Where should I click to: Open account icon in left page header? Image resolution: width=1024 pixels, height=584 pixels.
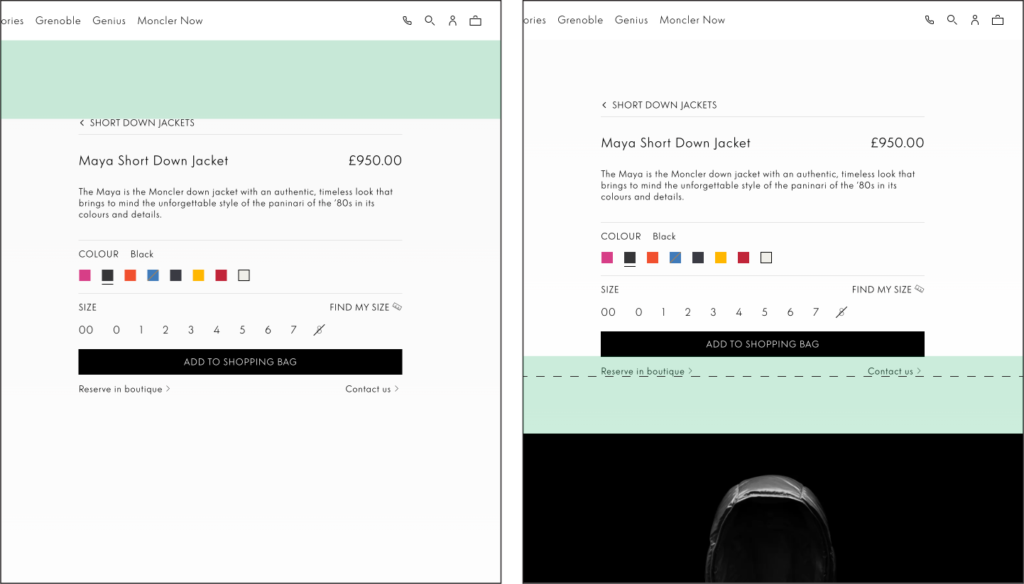point(453,20)
